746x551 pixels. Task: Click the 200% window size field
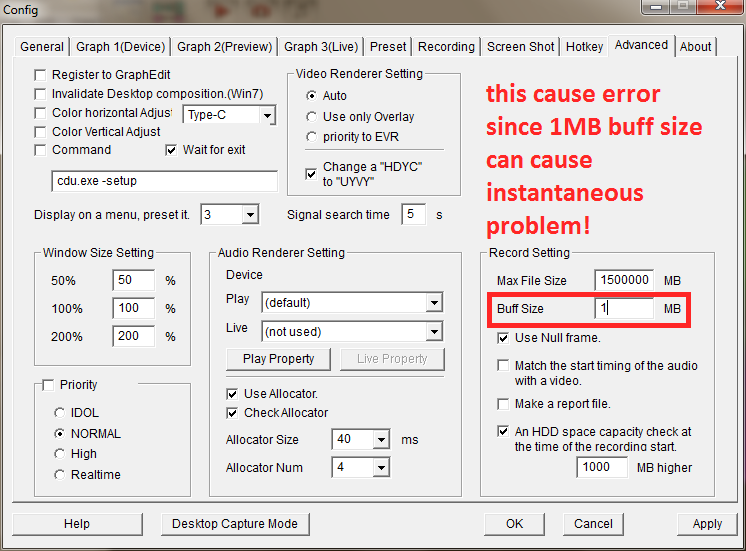tap(134, 336)
